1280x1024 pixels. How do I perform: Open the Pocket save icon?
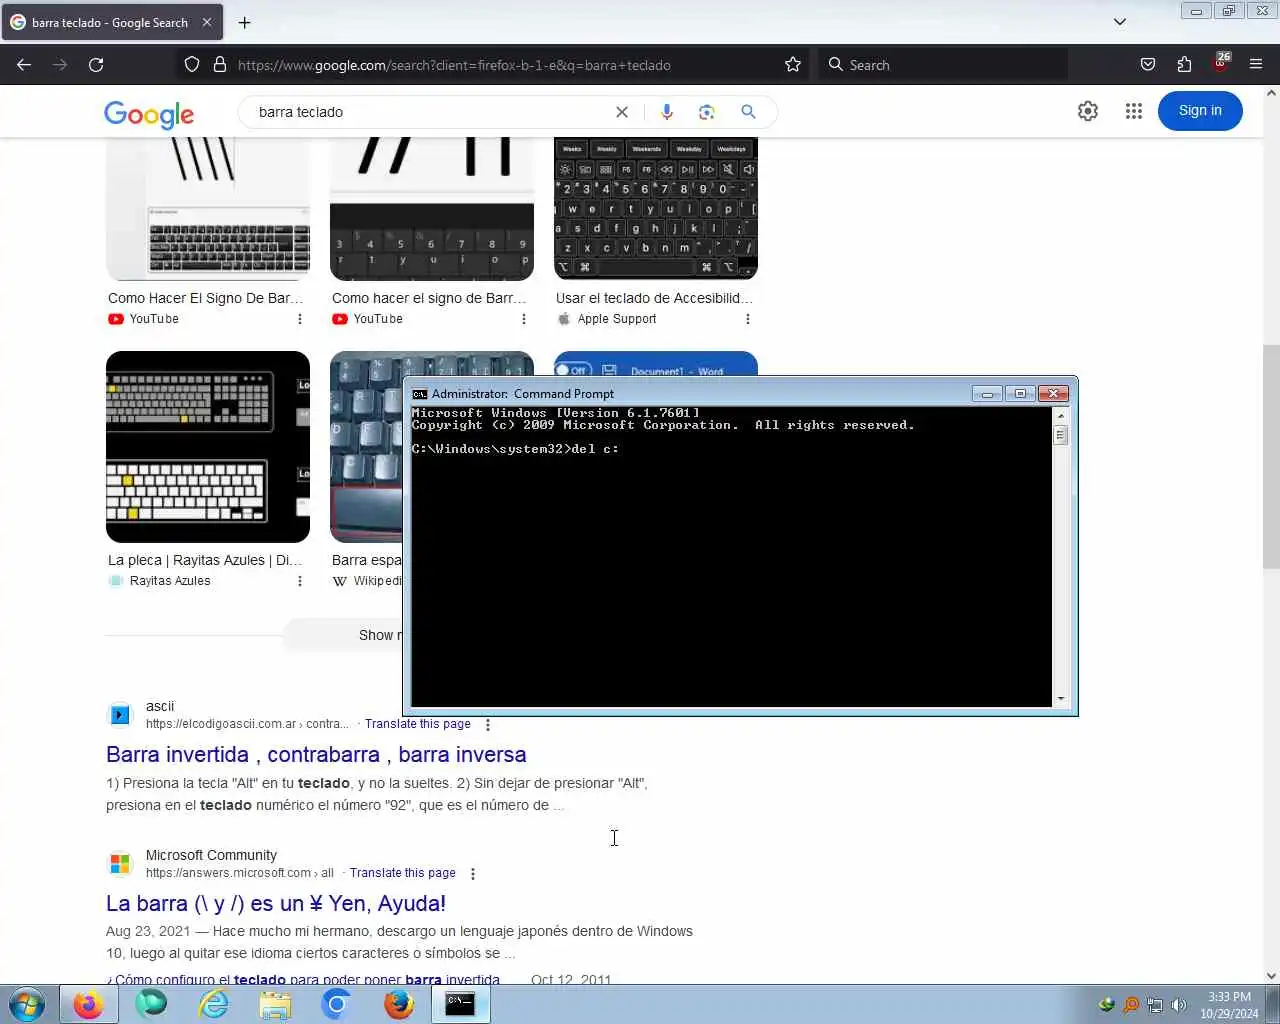(1148, 65)
